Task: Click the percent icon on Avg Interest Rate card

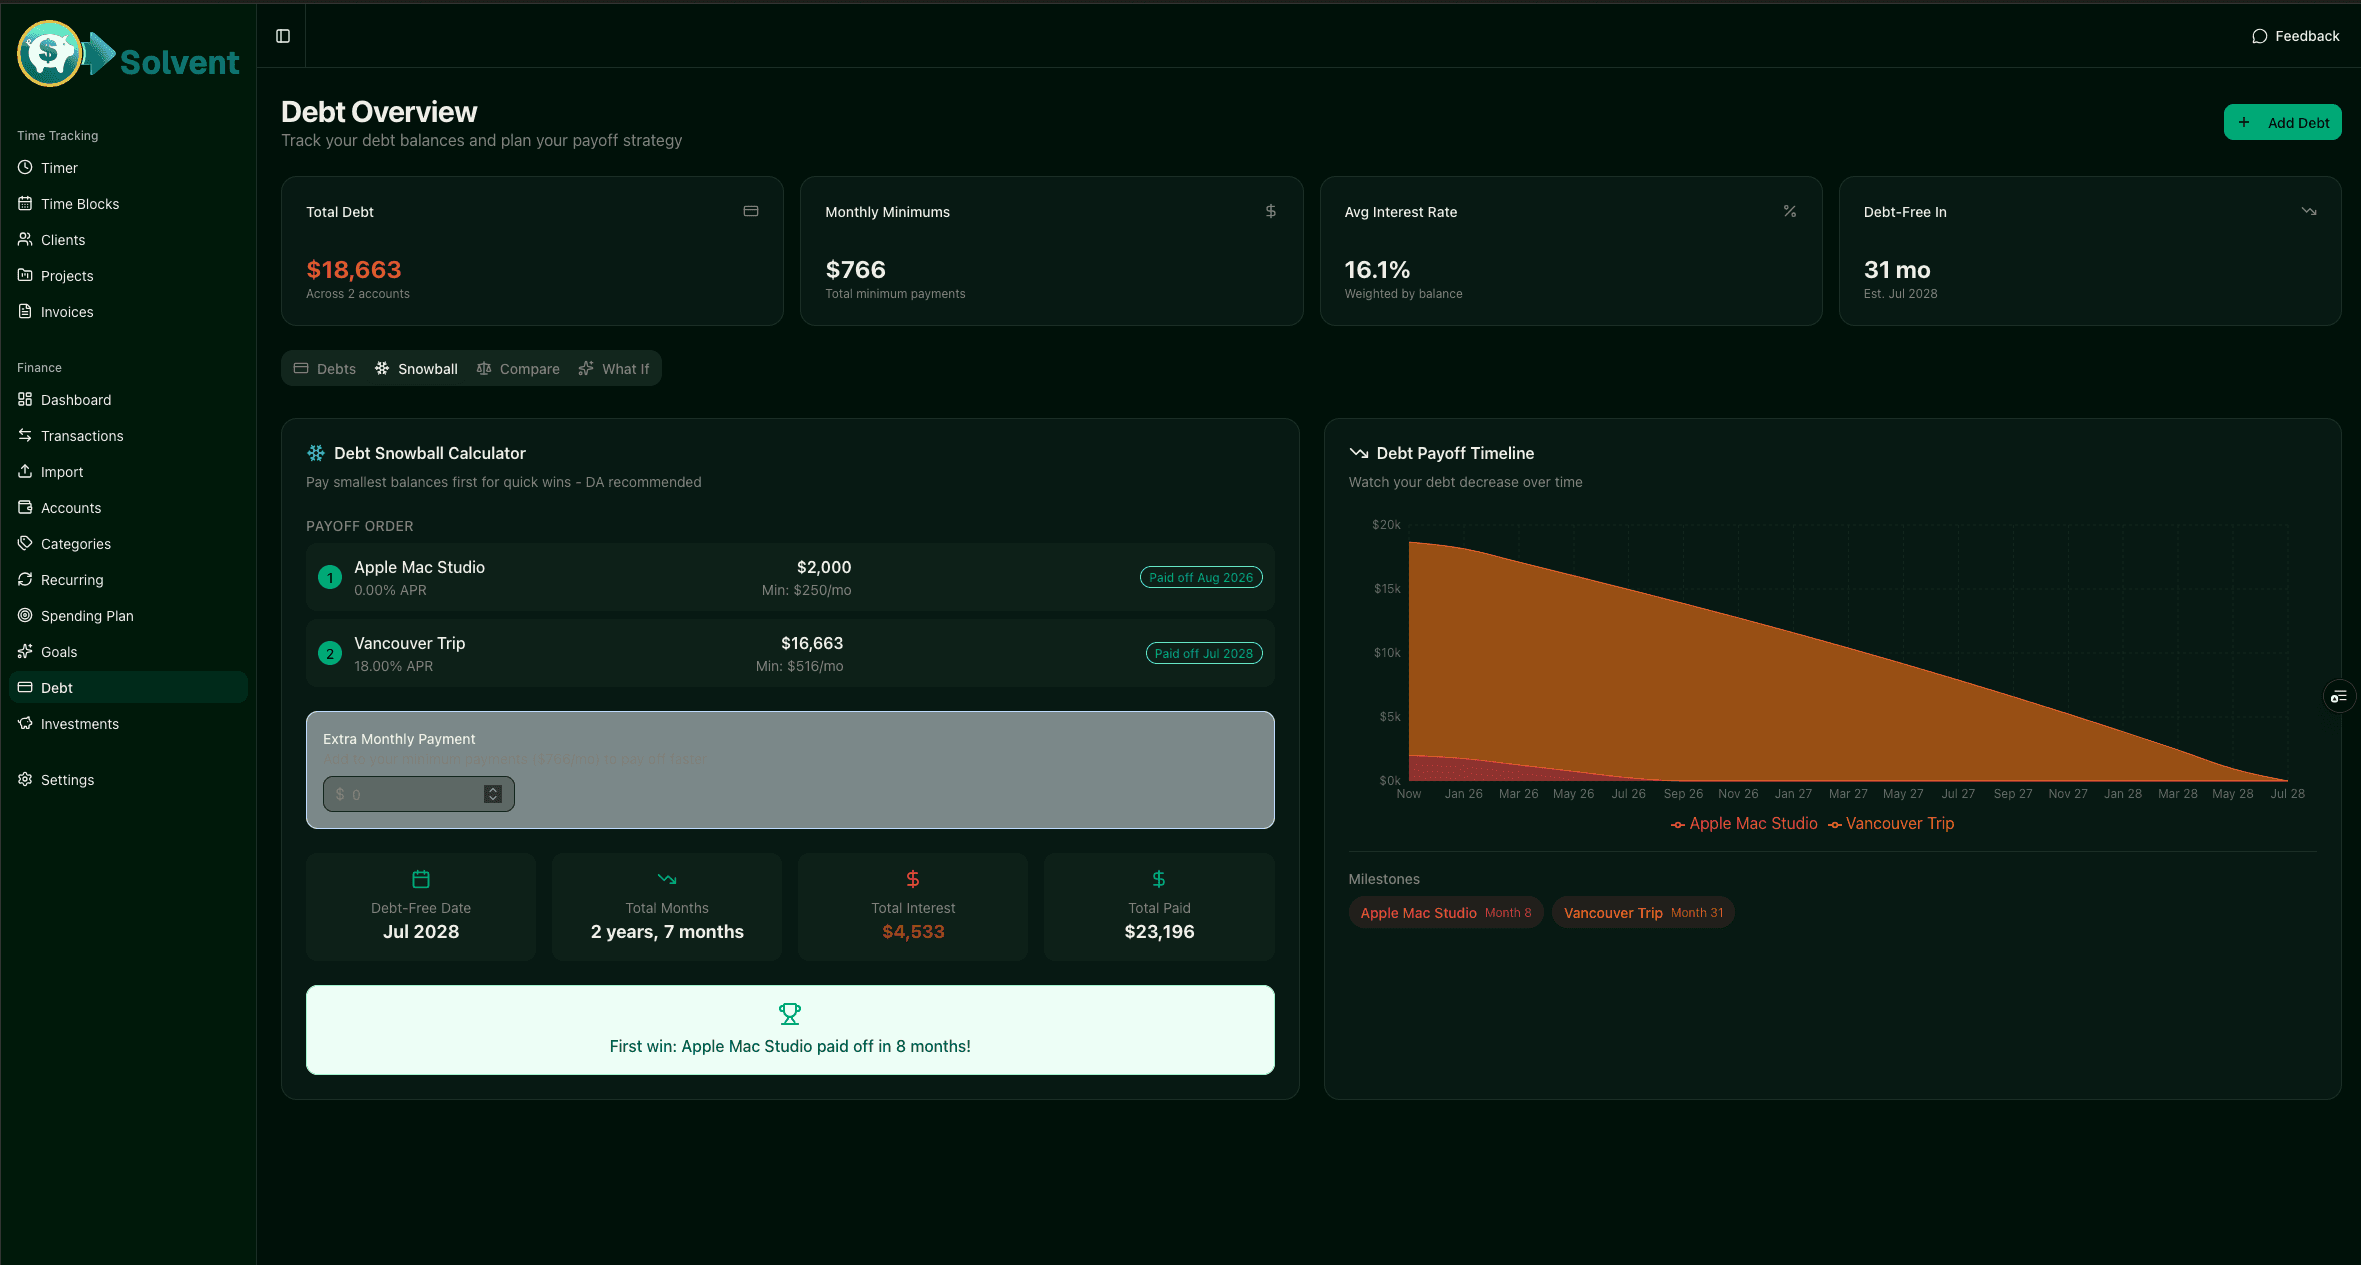Action: point(1790,211)
